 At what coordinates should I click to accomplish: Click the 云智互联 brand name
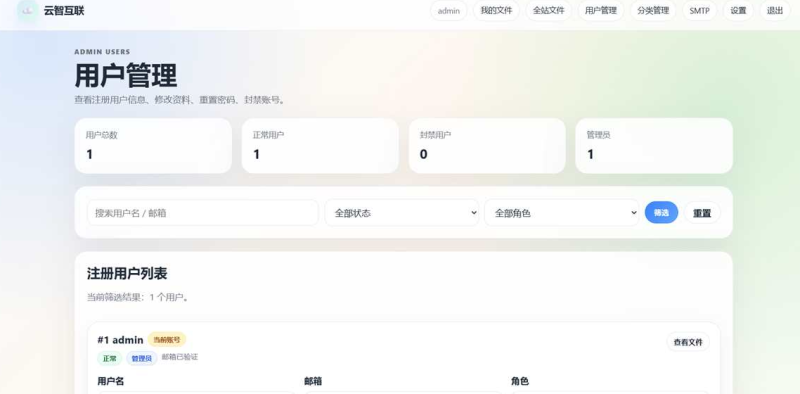64,11
